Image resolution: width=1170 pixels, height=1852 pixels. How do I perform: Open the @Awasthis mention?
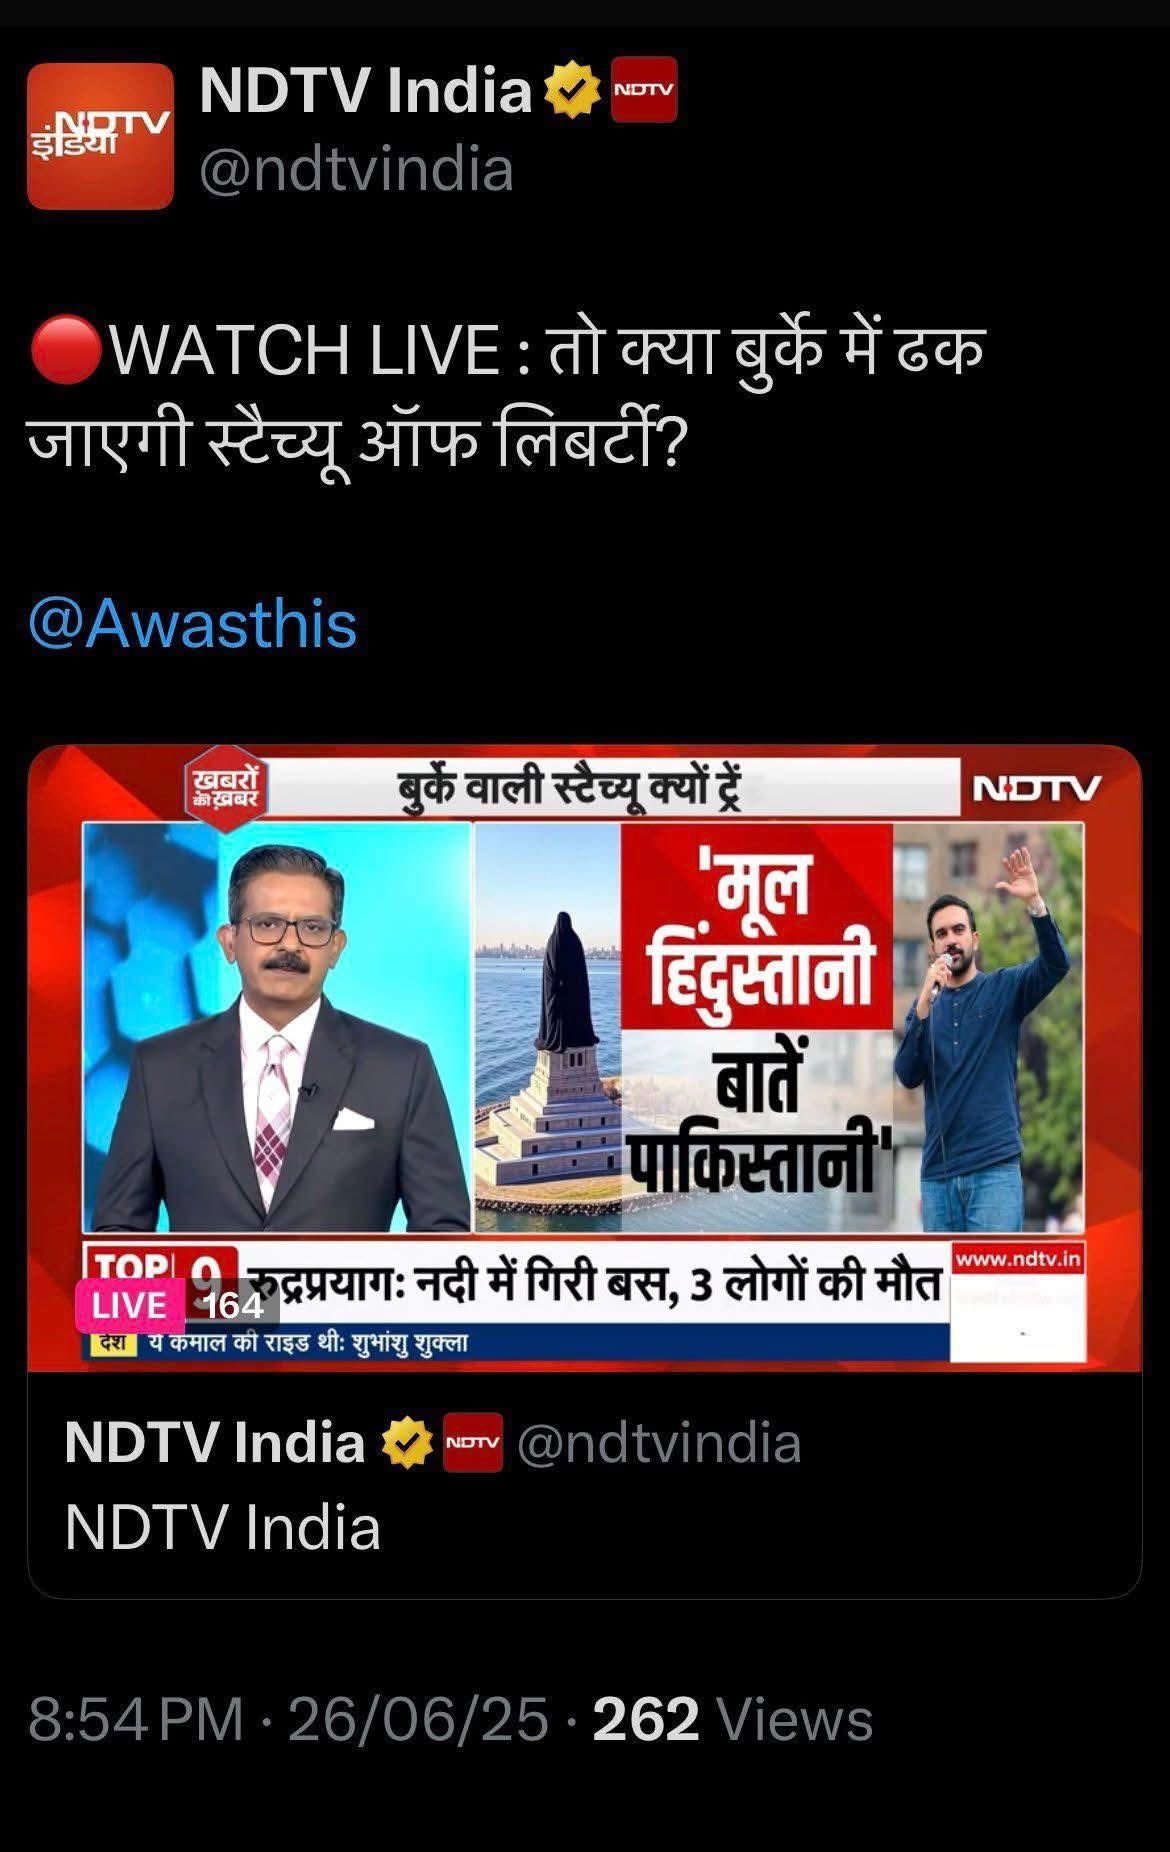point(192,623)
